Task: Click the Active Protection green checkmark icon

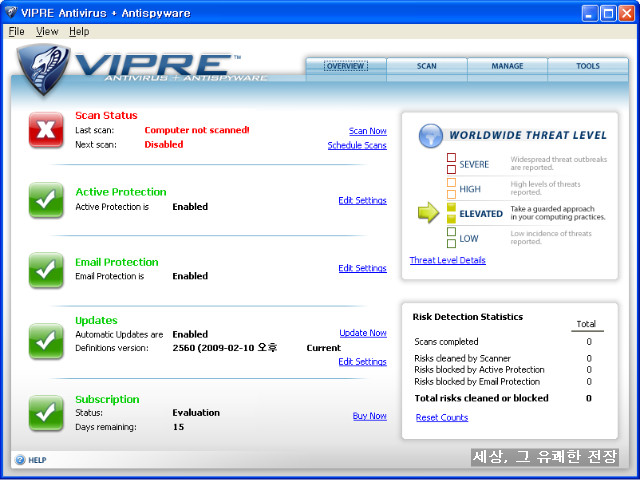Action: (x=46, y=200)
